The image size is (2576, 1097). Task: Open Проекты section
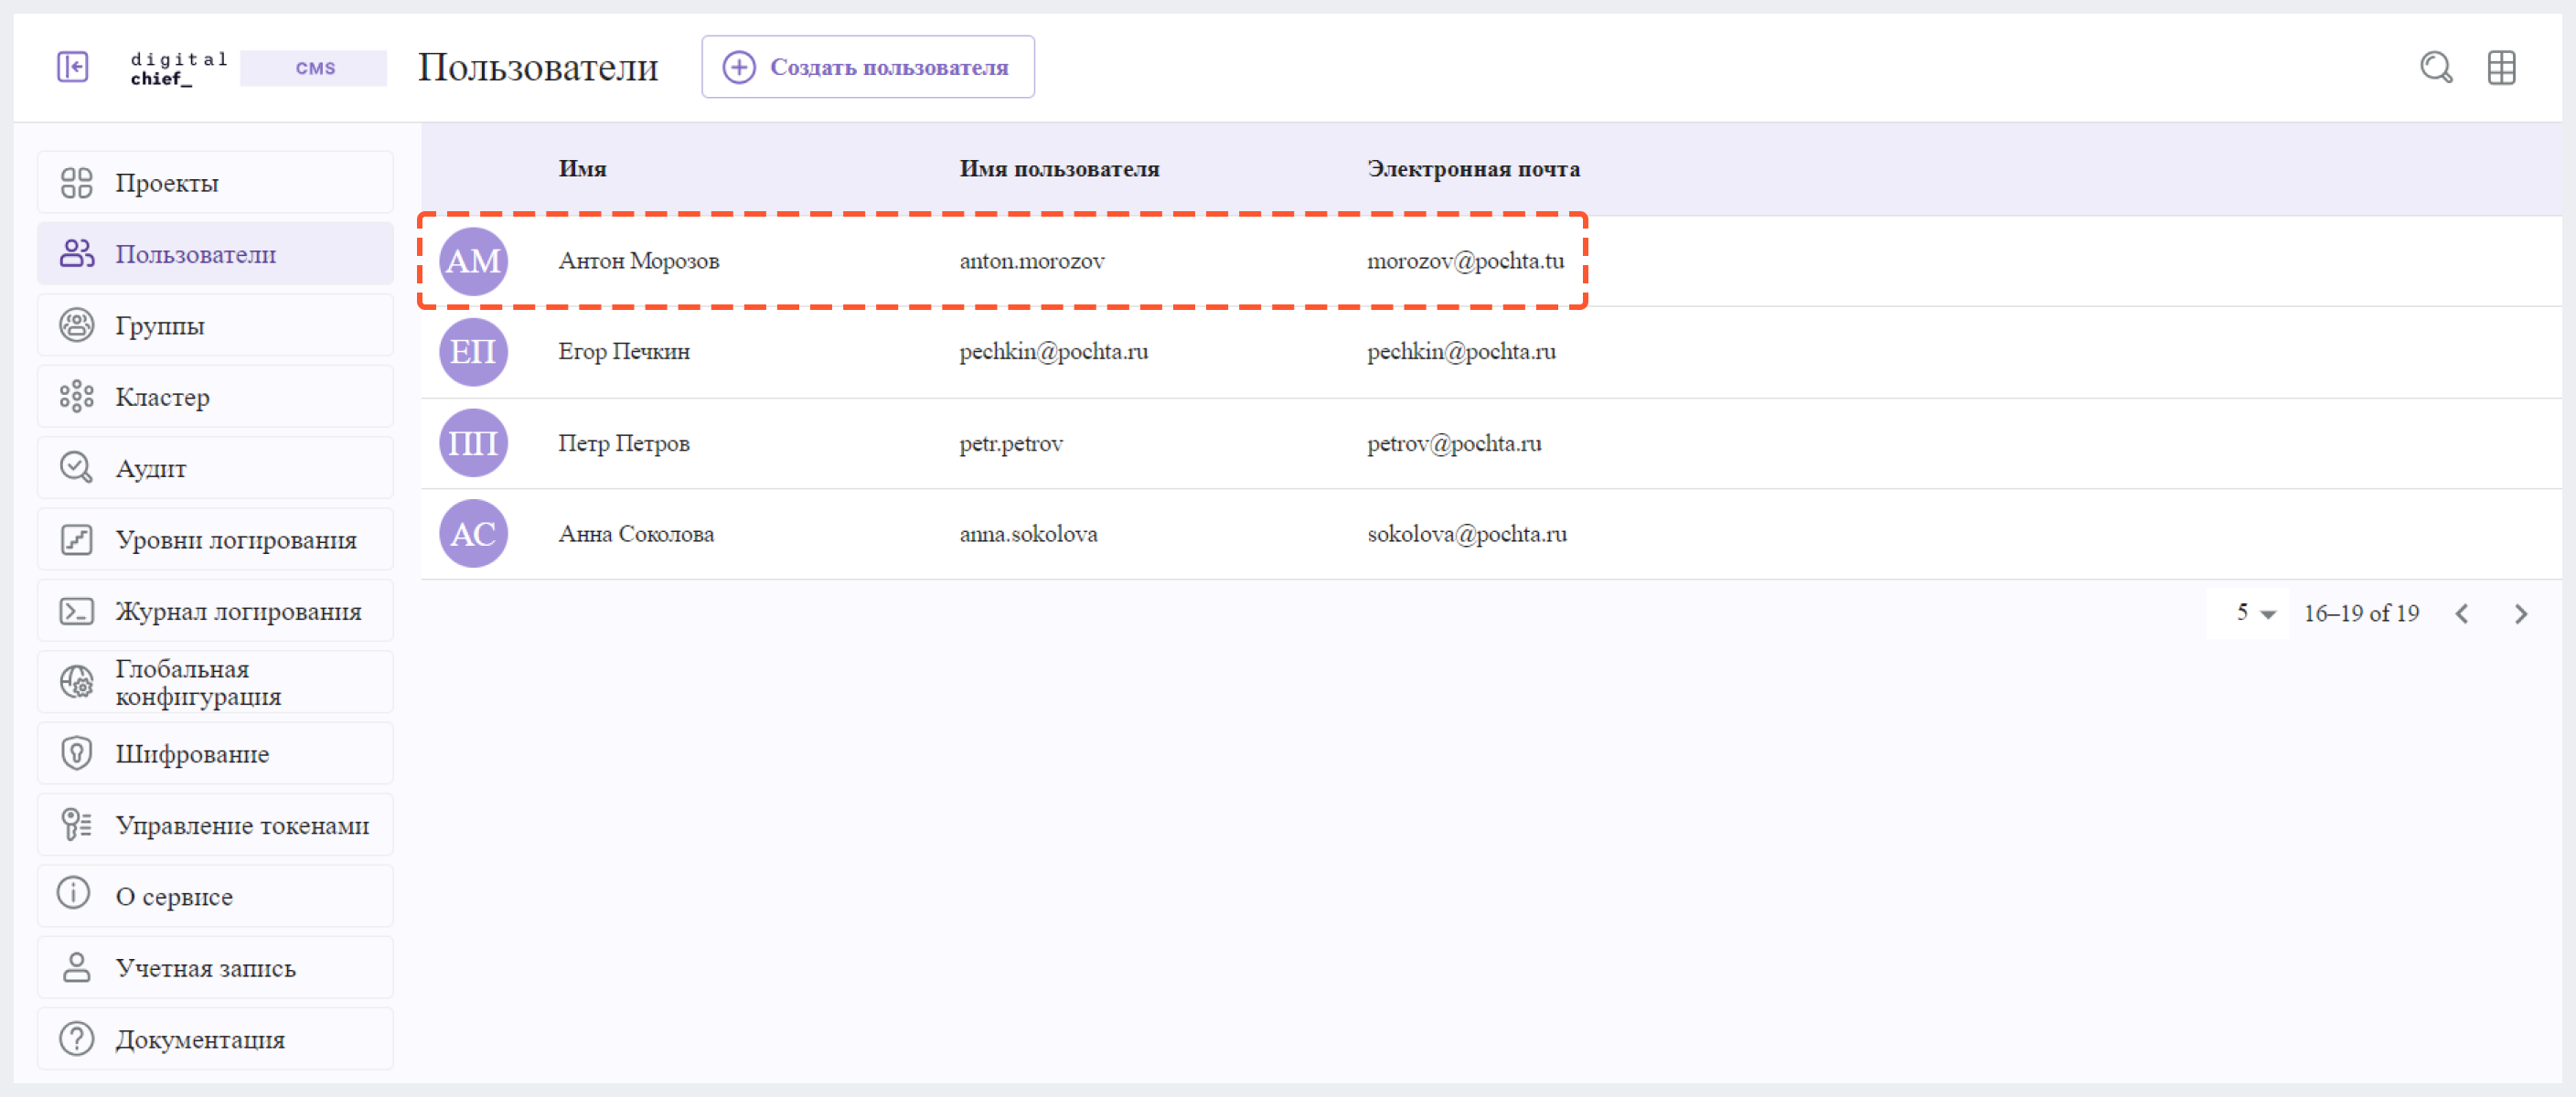pos(215,183)
